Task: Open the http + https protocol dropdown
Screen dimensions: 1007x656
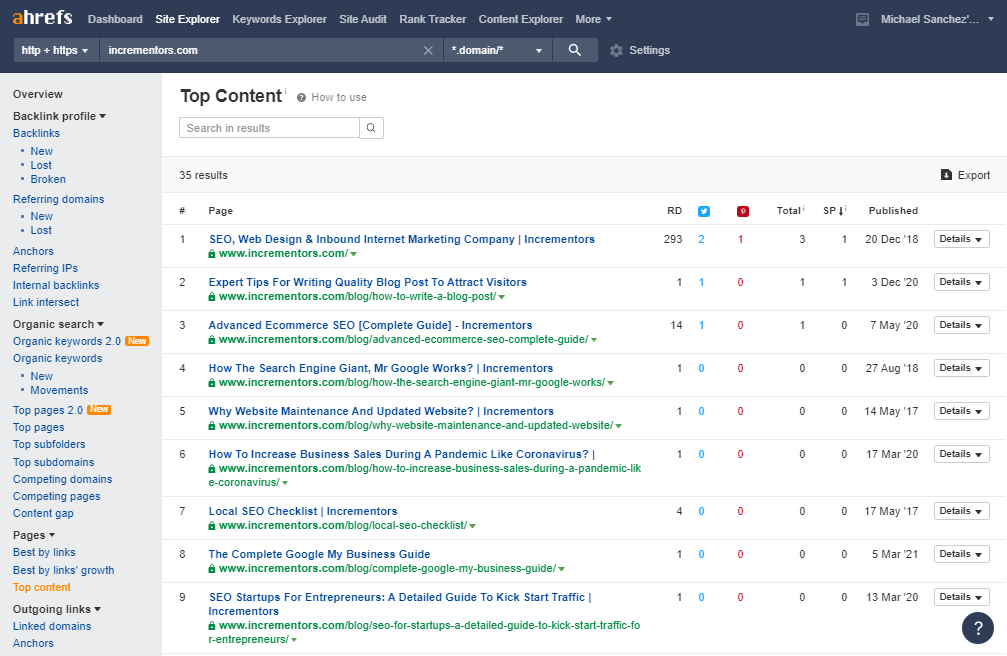Action: point(55,50)
